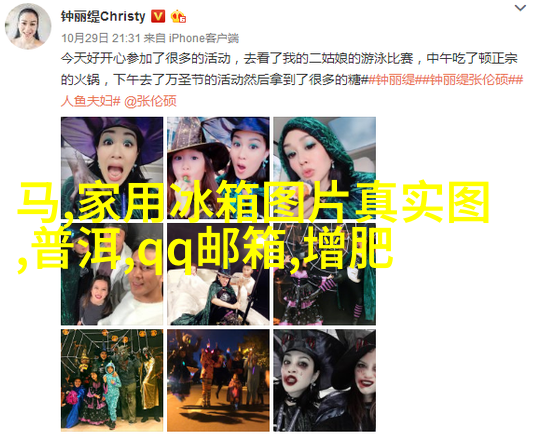Open the #钟丽缇张伦硕# hashtag topic

coord(469,80)
